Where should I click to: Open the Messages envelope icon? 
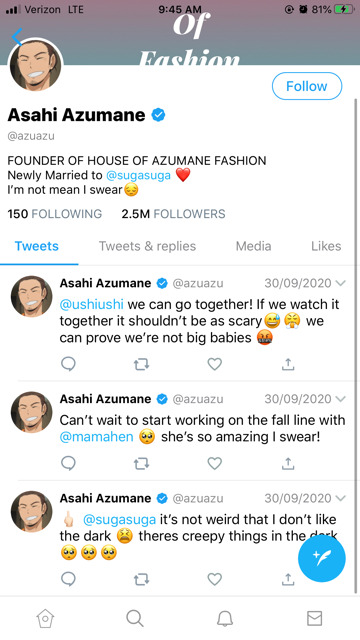coord(314,618)
